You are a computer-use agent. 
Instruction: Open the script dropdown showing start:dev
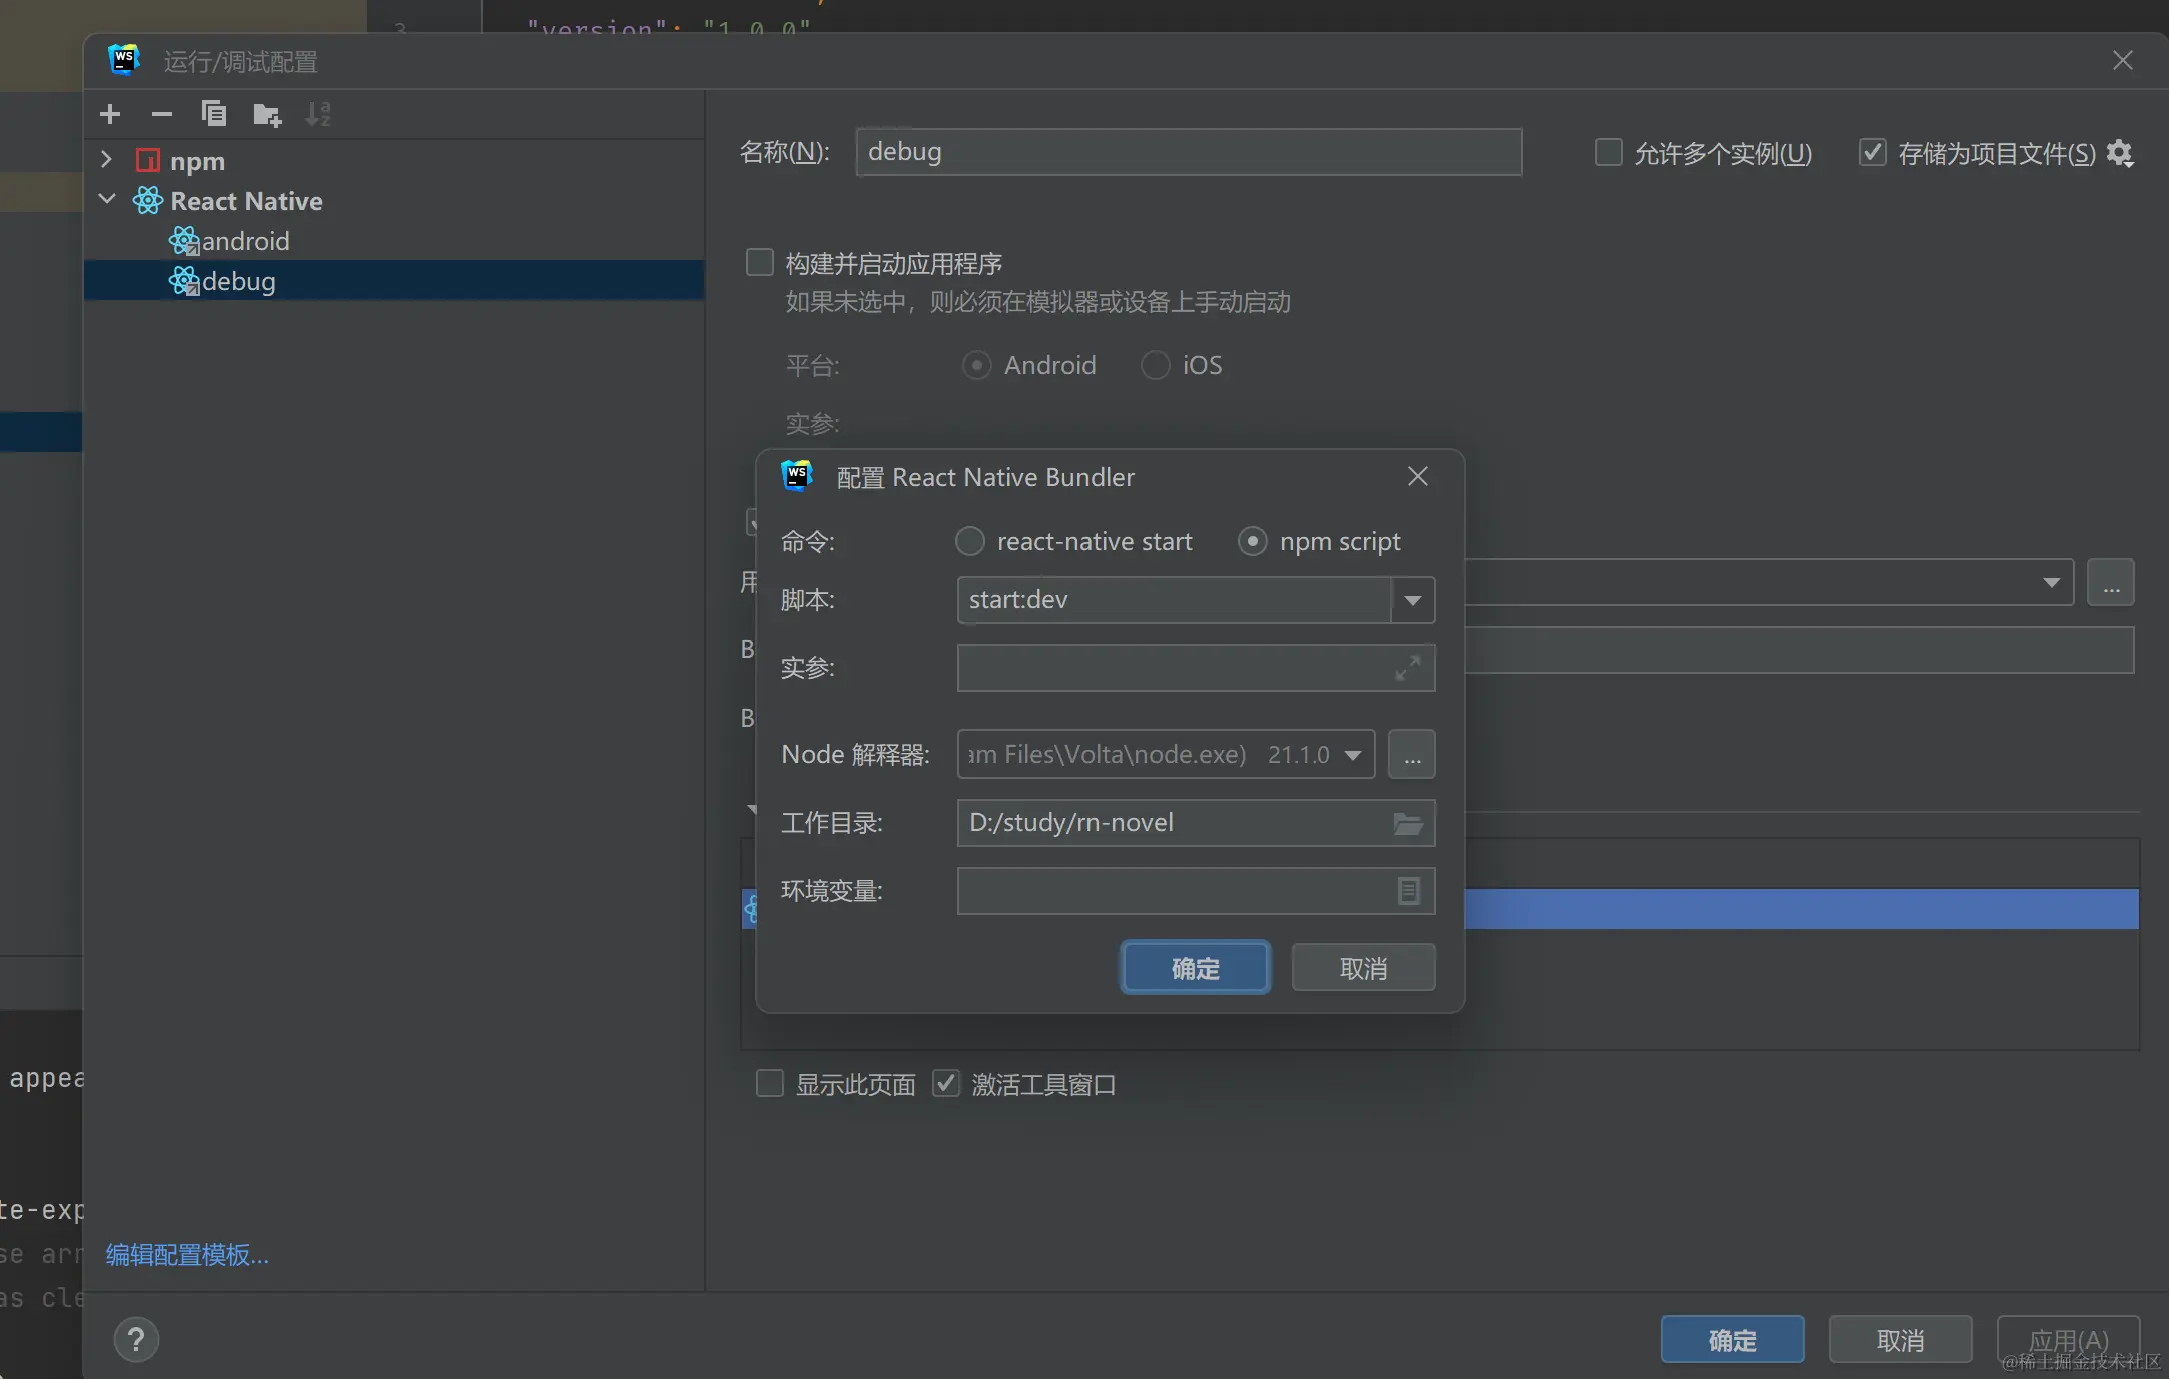(x=1412, y=600)
